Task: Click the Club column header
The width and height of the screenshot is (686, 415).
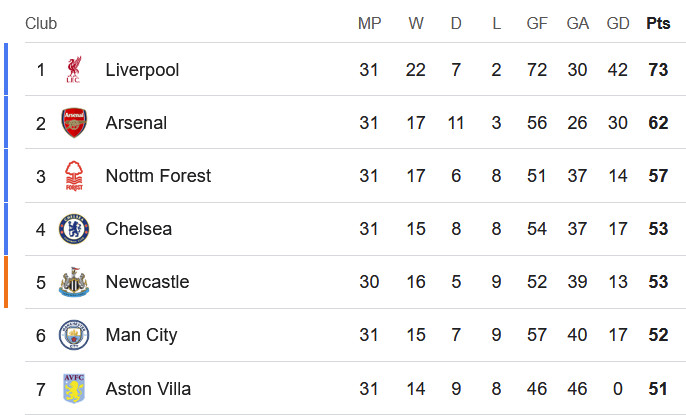Action: point(41,23)
